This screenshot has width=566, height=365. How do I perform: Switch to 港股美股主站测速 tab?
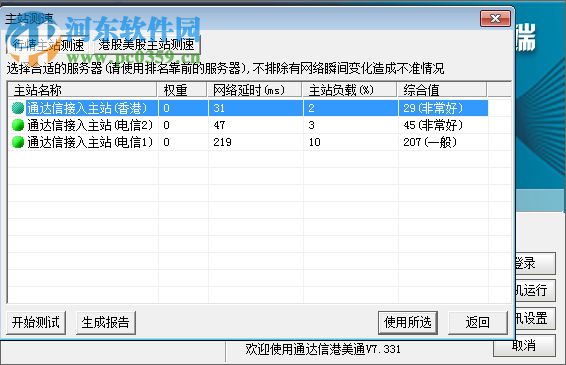click(x=147, y=45)
